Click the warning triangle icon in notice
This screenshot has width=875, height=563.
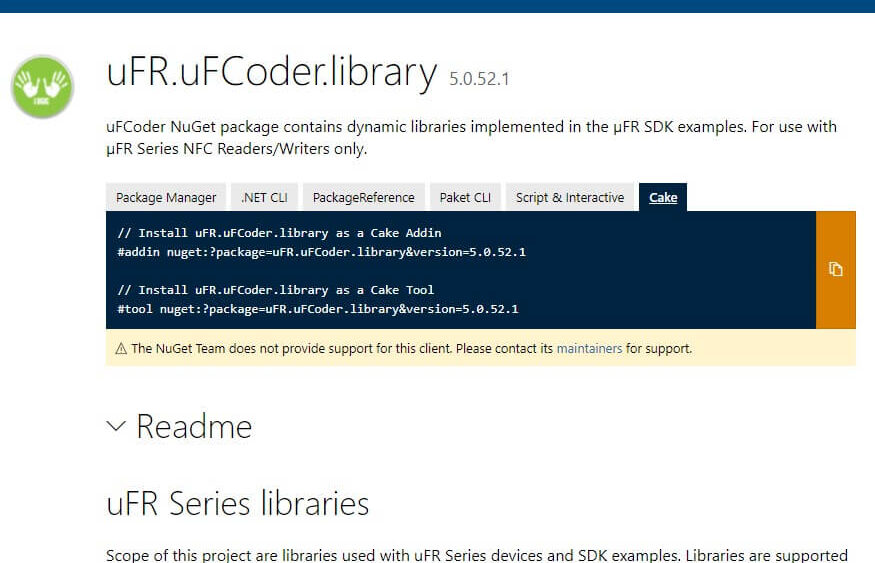pos(121,349)
